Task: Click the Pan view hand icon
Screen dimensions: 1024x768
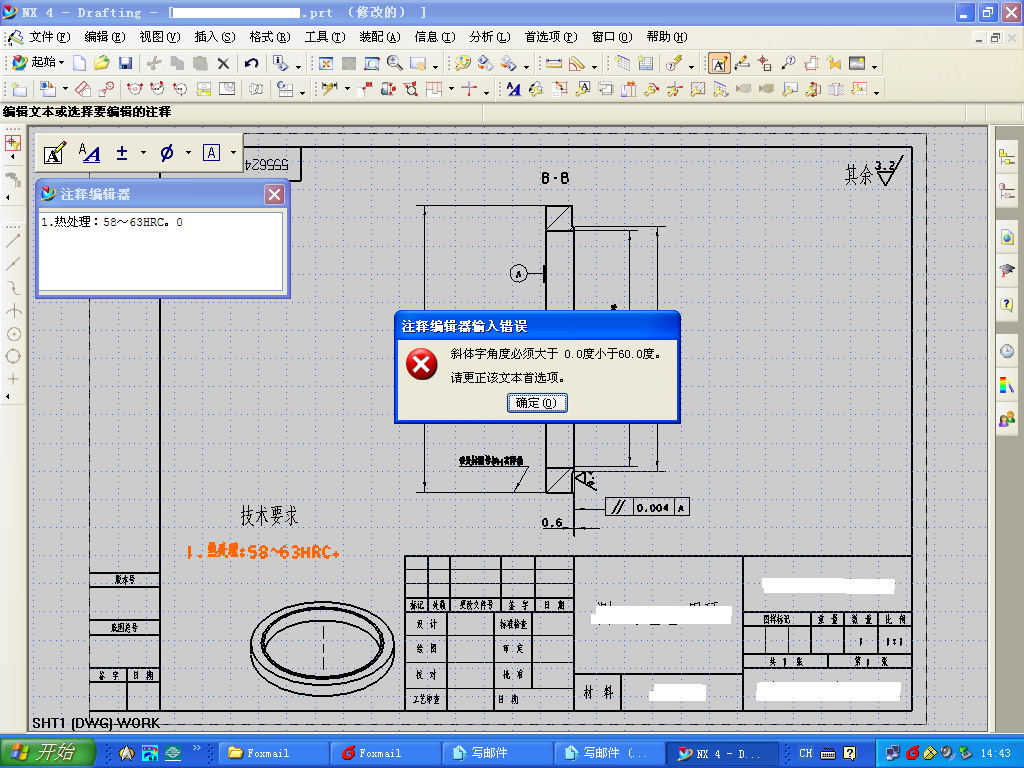Action: tap(418, 63)
